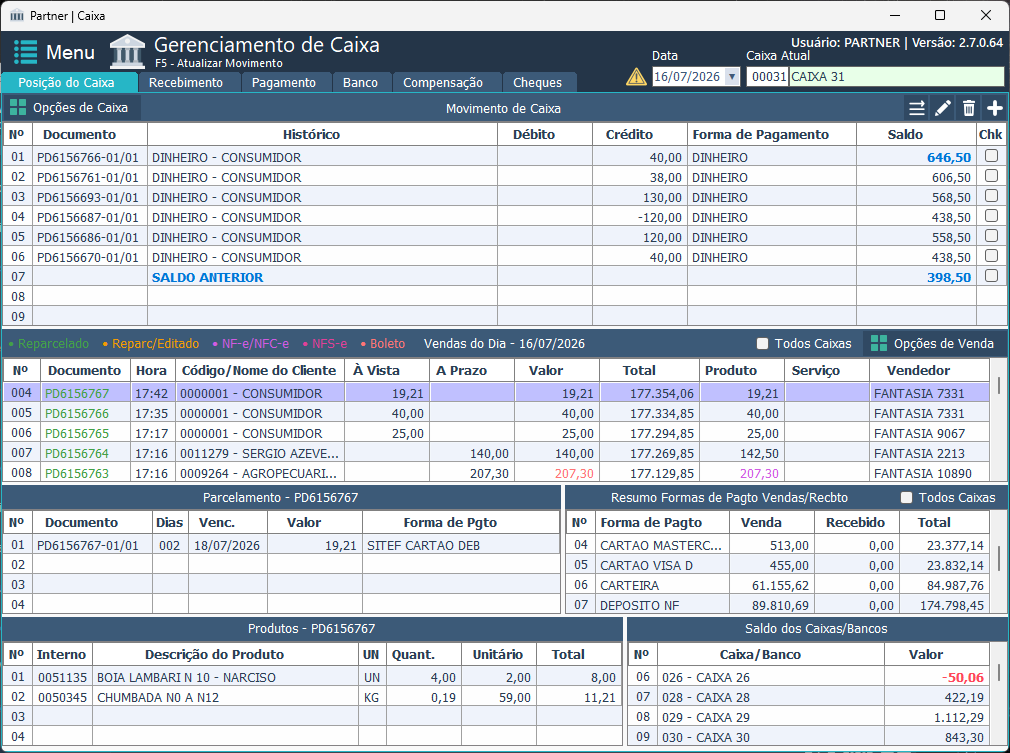The width and height of the screenshot is (1010, 753).
Task: Select CARTEIRA payment row
Action: point(778,585)
